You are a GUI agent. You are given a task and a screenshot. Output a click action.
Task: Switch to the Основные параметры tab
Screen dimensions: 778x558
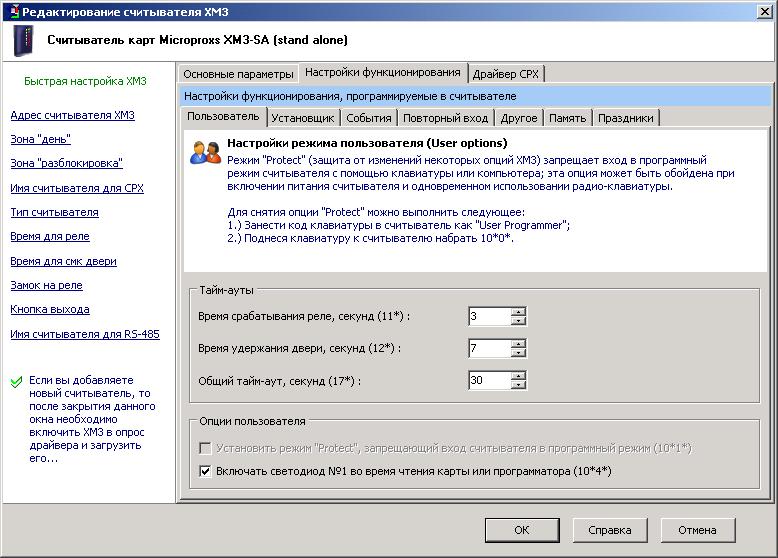pyautogui.click(x=238, y=74)
